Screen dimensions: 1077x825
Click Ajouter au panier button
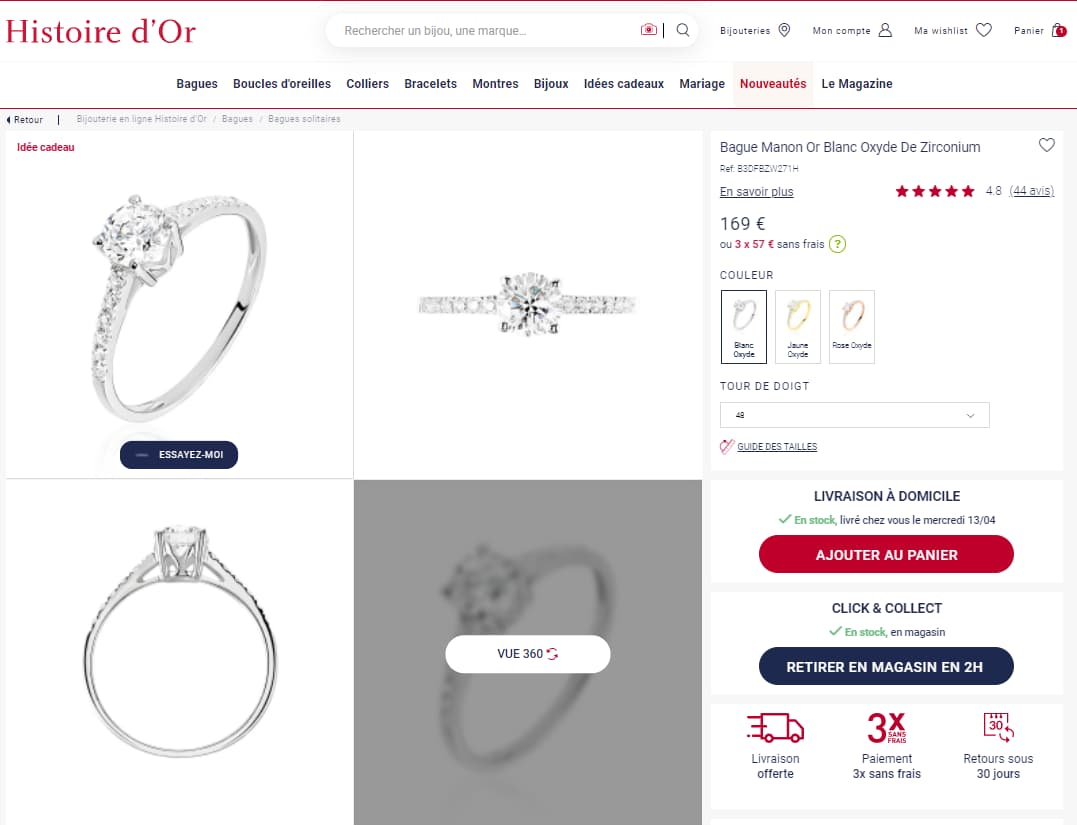tap(886, 554)
